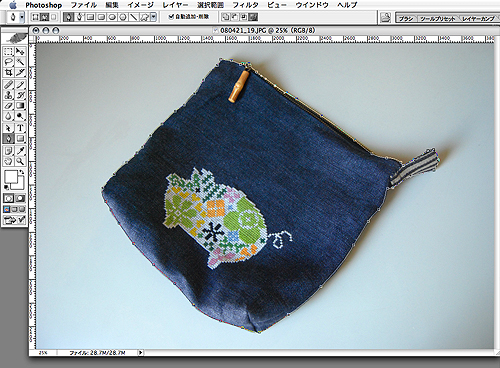This screenshot has height=368, width=500.
Task: Select the Zoom magnifier tool
Action: pyautogui.click(x=20, y=161)
